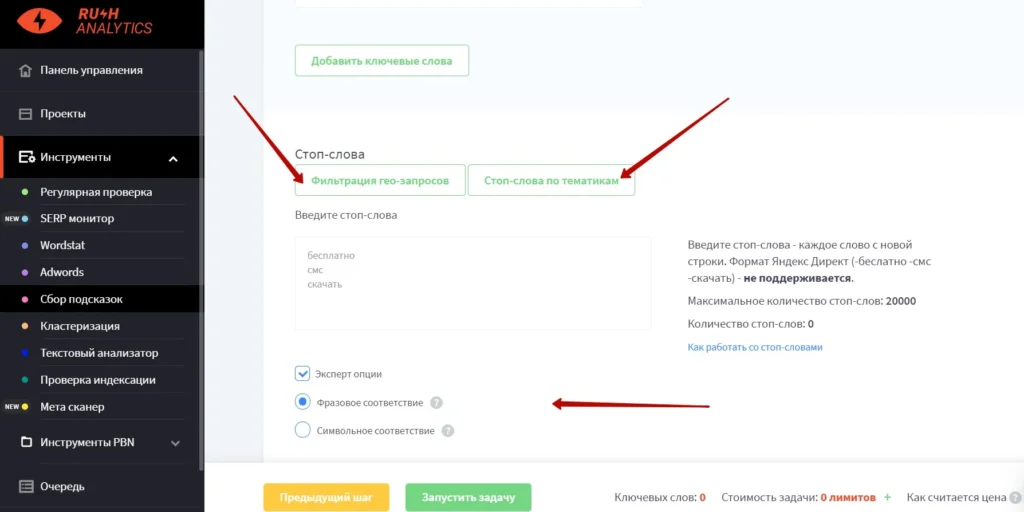Click Запустить задачу button
This screenshot has width=1024, height=512.
point(468,497)
